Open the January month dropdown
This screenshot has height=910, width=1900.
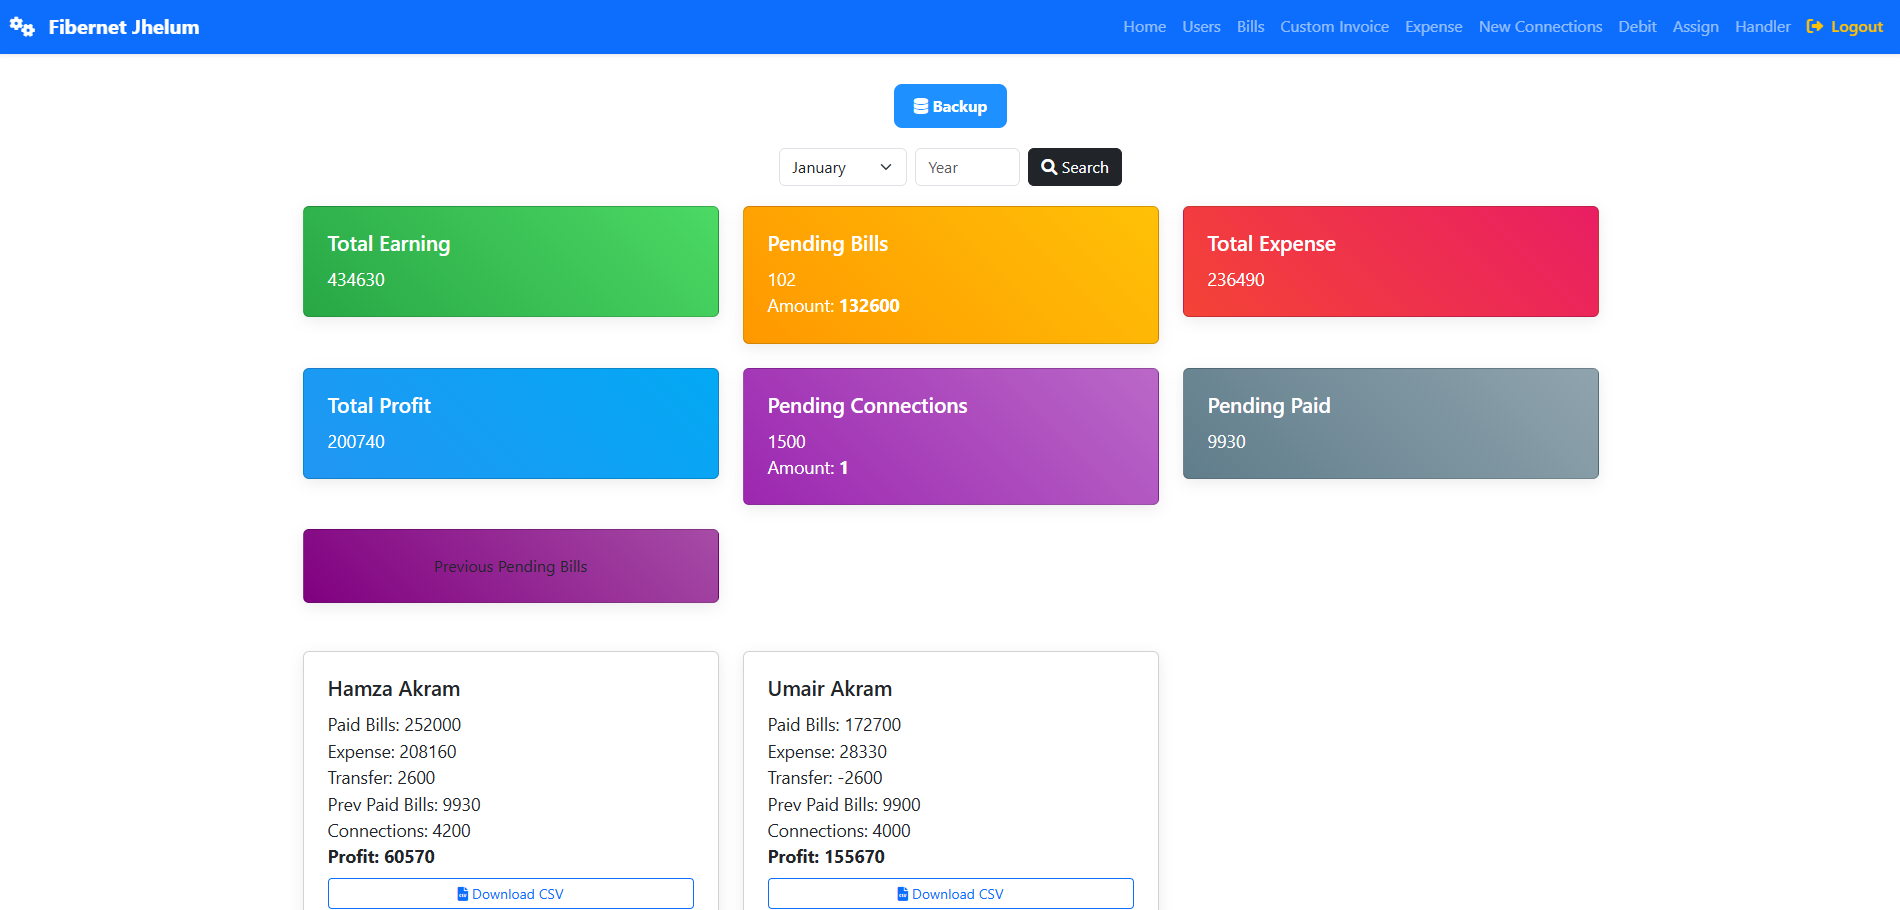842,167
